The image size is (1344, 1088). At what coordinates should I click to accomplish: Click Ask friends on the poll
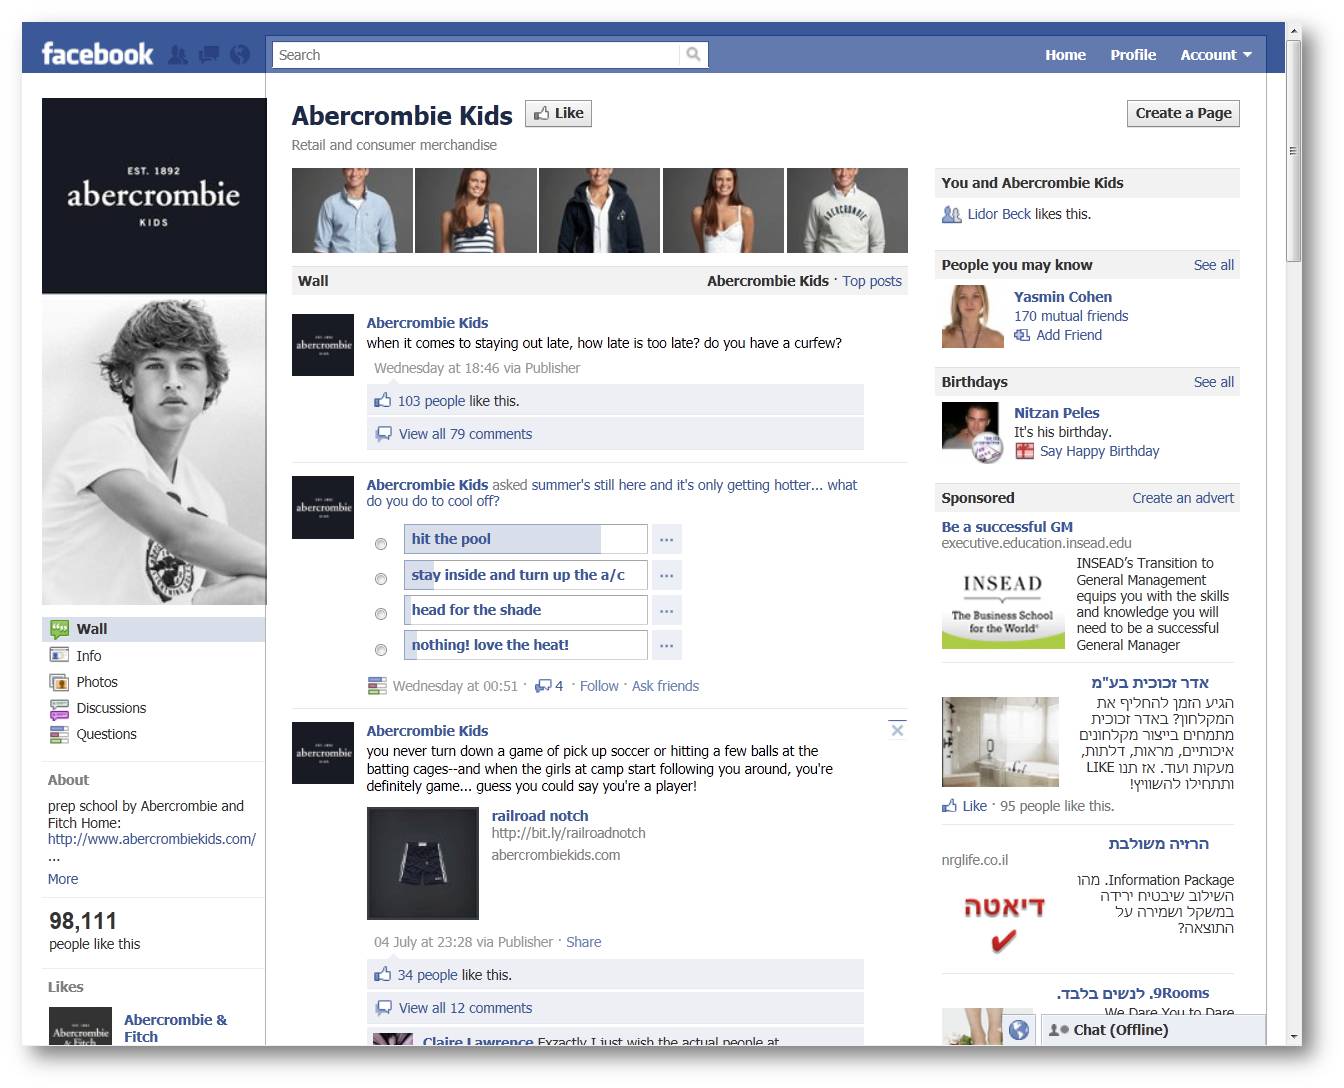[x=665, y=686]
